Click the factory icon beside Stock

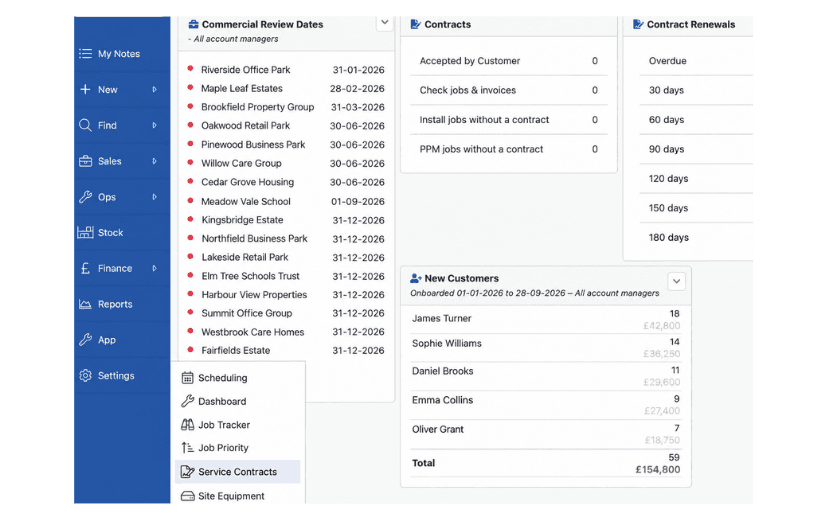coord(85,232)
